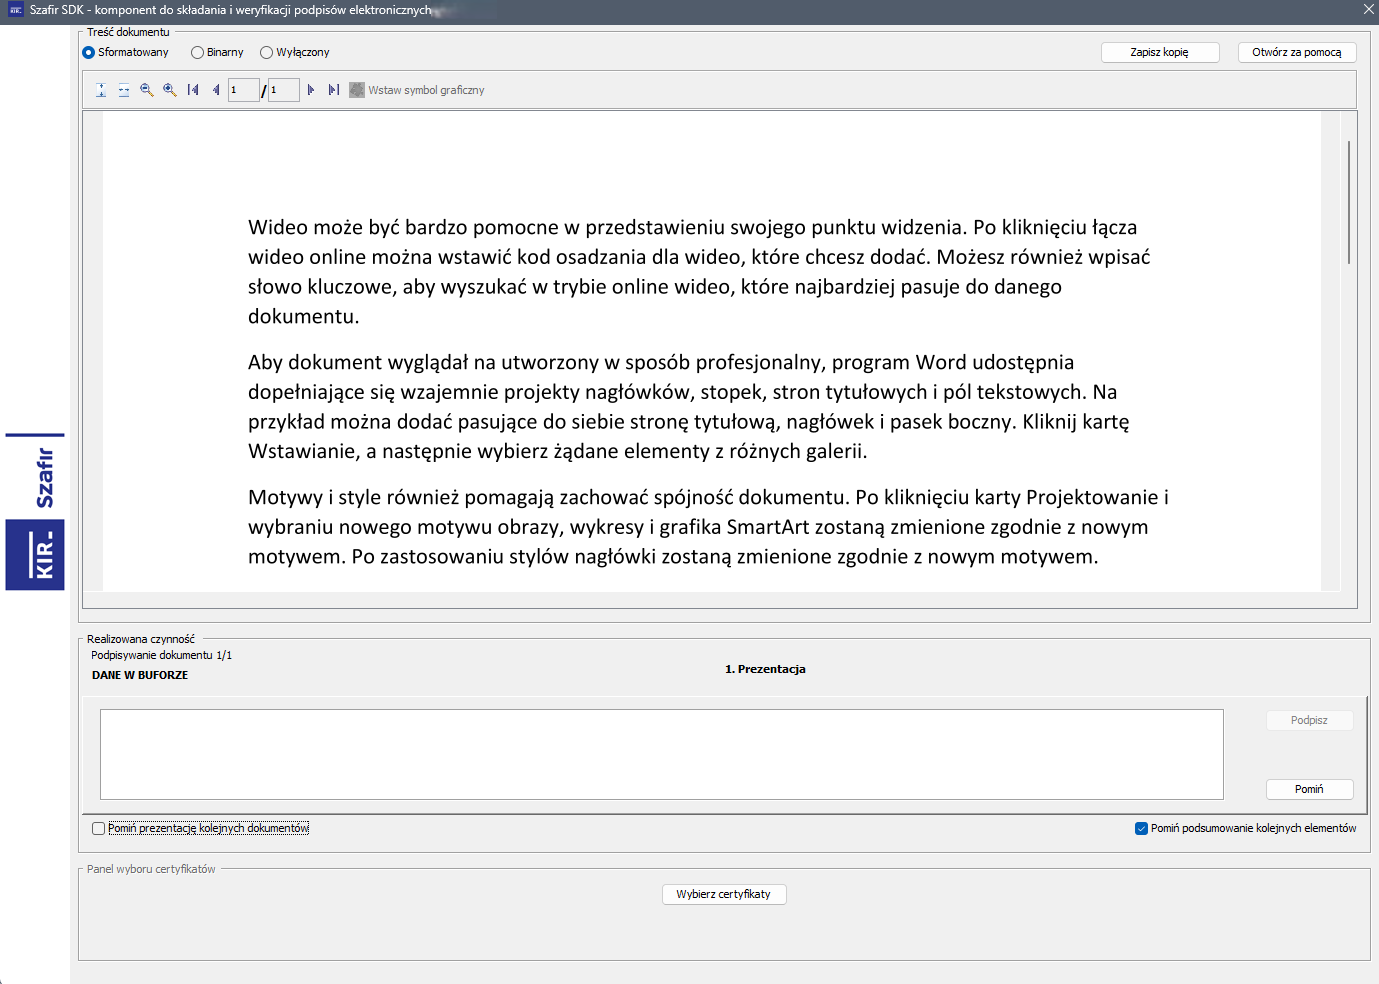
Task: Open the Wybierz certyfikaty selector
Action: tap(724, 895)
